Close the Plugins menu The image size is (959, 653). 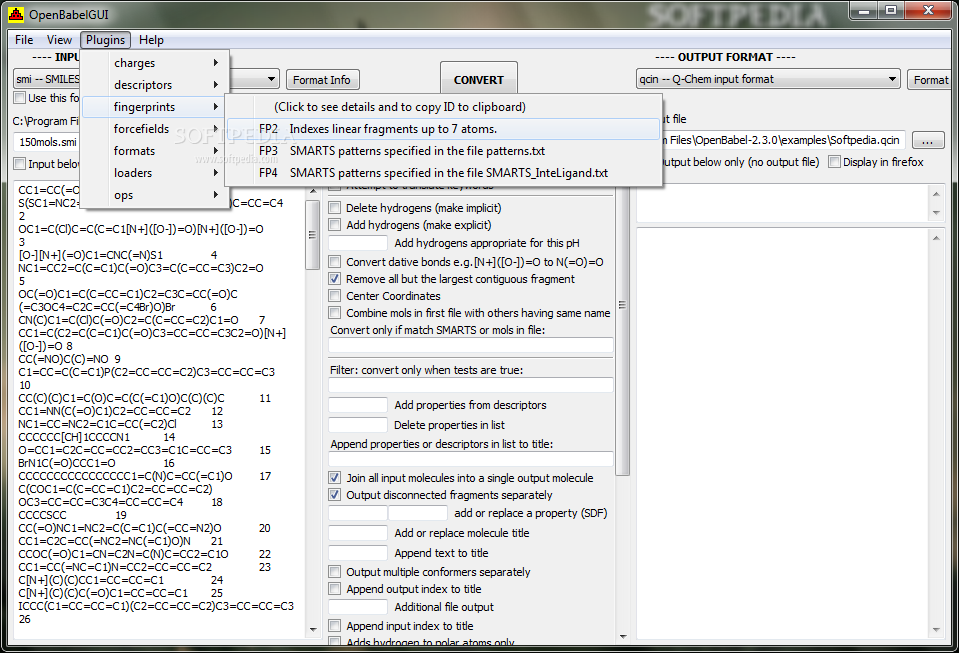point(105,40)
